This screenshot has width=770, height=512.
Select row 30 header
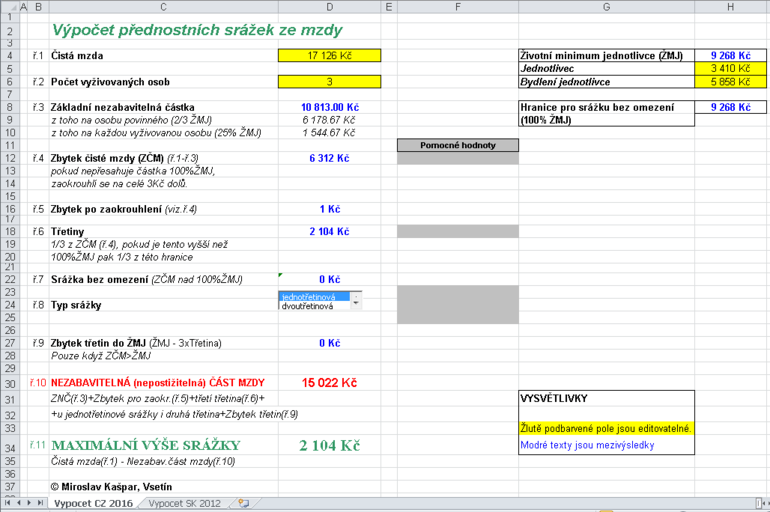coord(10,383)
